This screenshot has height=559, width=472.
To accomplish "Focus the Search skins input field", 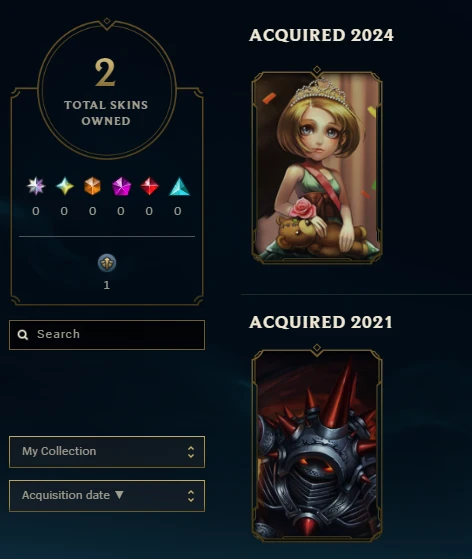I will point(107,335).
